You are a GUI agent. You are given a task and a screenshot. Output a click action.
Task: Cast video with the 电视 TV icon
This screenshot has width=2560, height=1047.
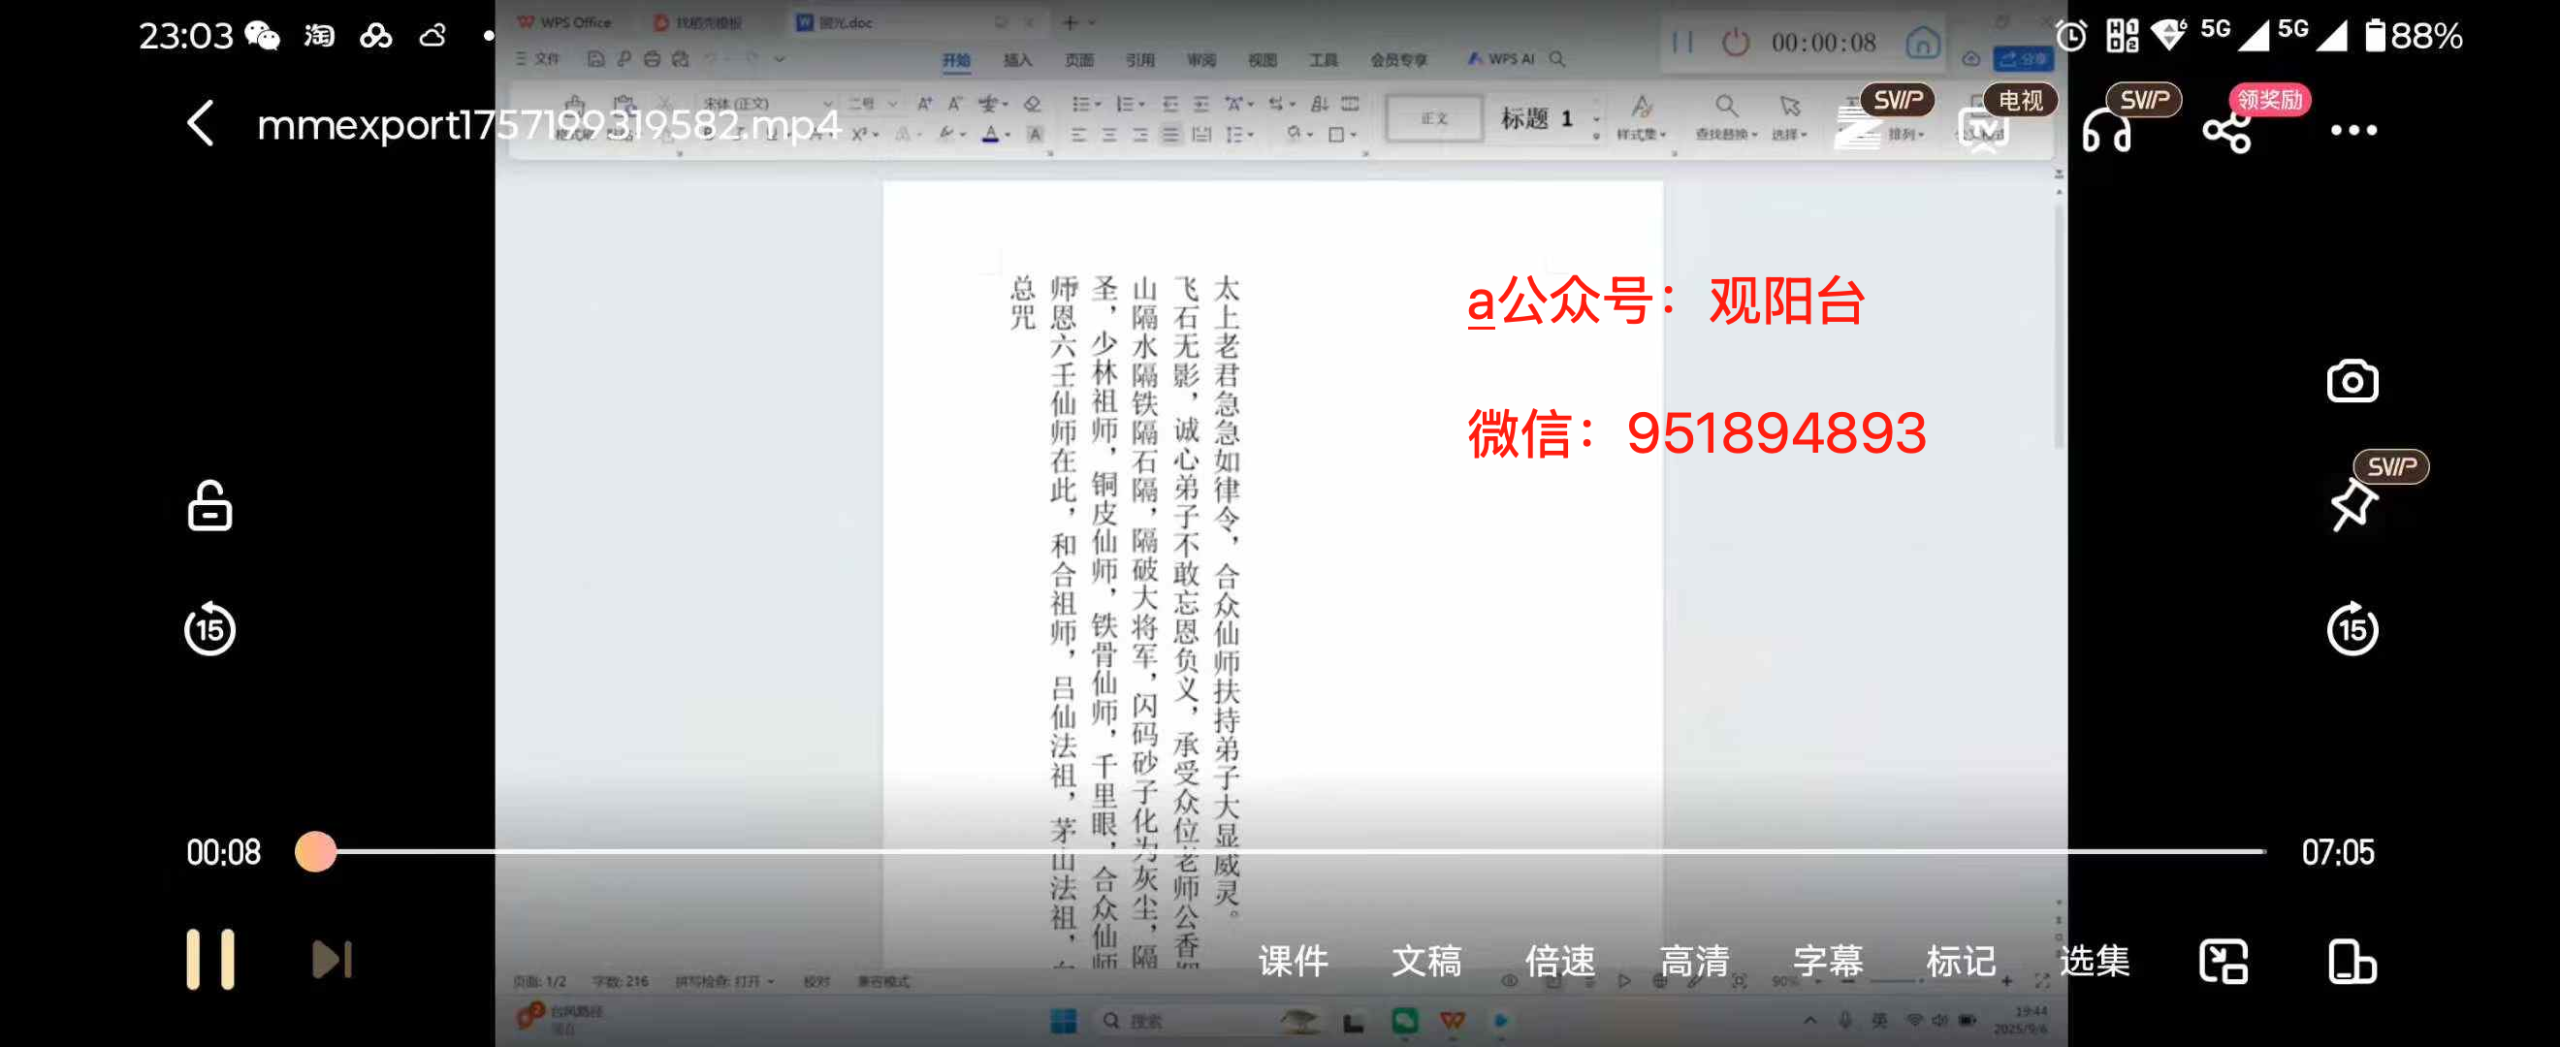(1984, 128)
